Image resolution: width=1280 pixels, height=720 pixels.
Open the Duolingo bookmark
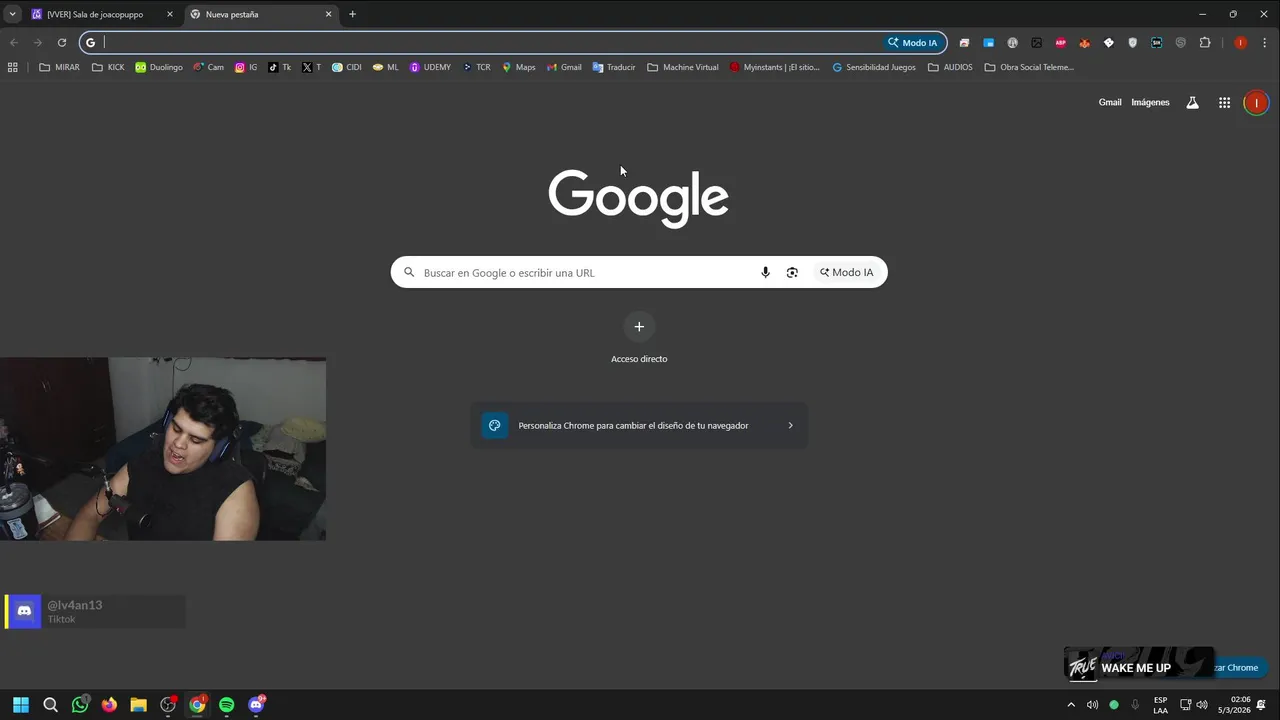pyautogui.click(x=159, y=67)
